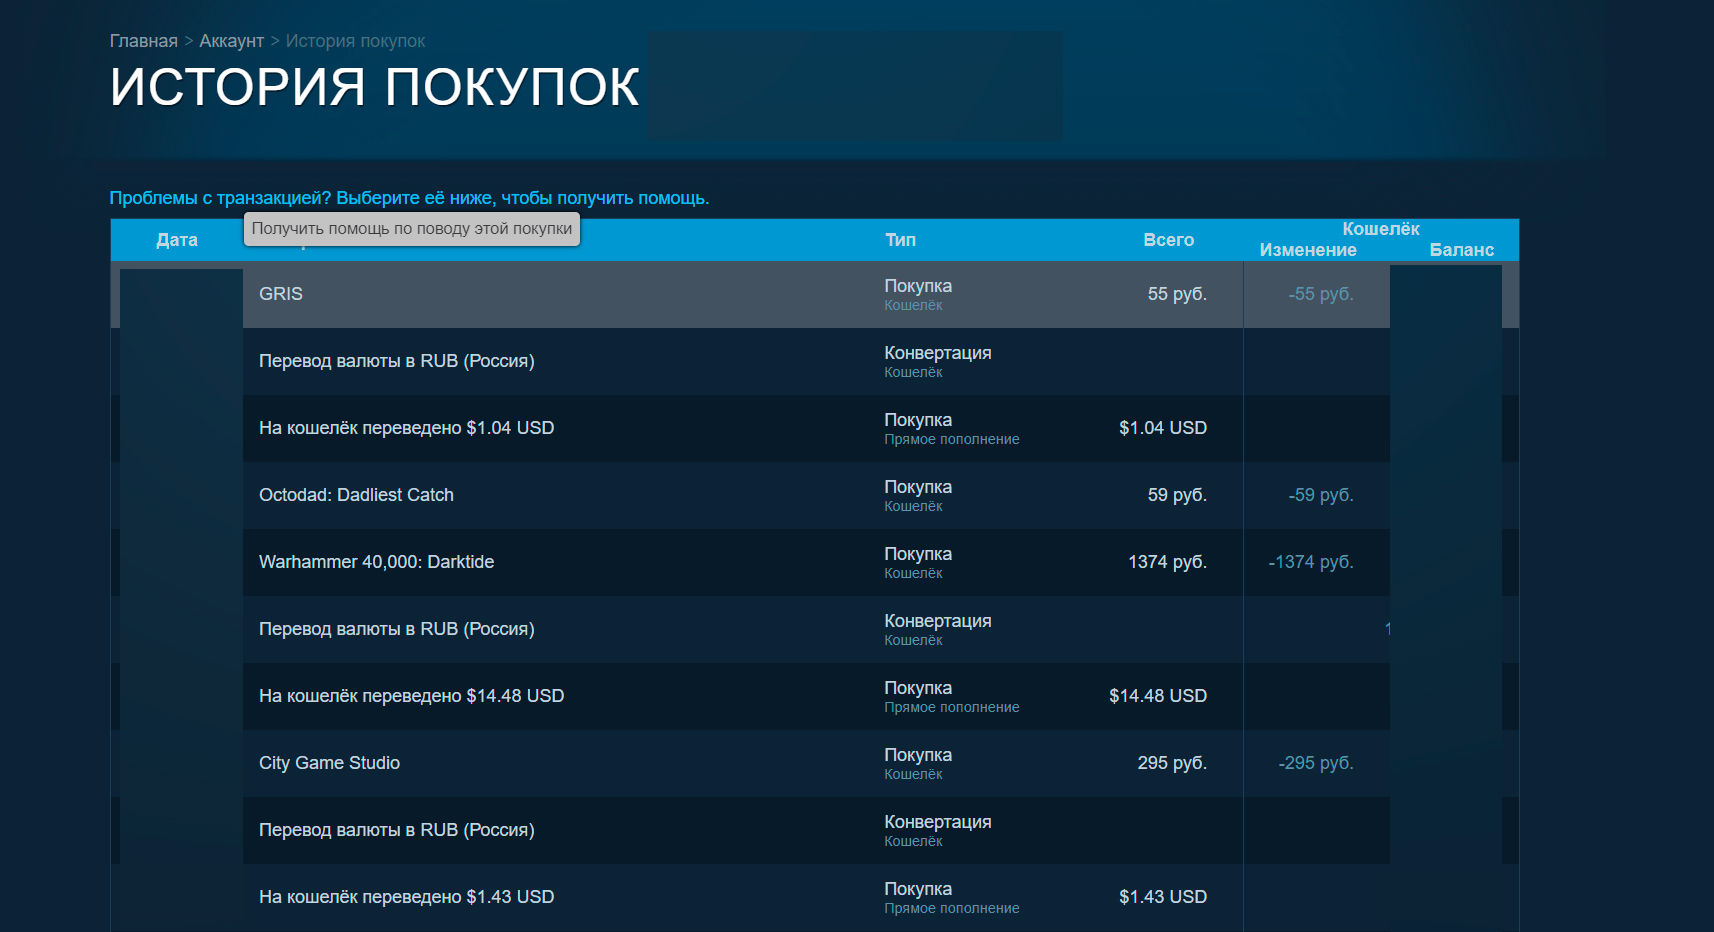Click the Дата column header
Image resolution: width=1714 pixels, height=932 pixels.
177,240
